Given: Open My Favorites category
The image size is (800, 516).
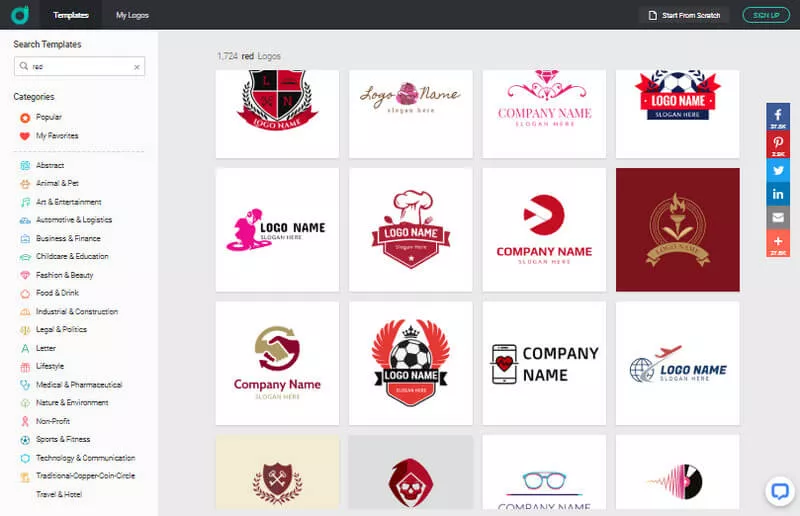Looking at the screenshot, I should pos(49,136).
